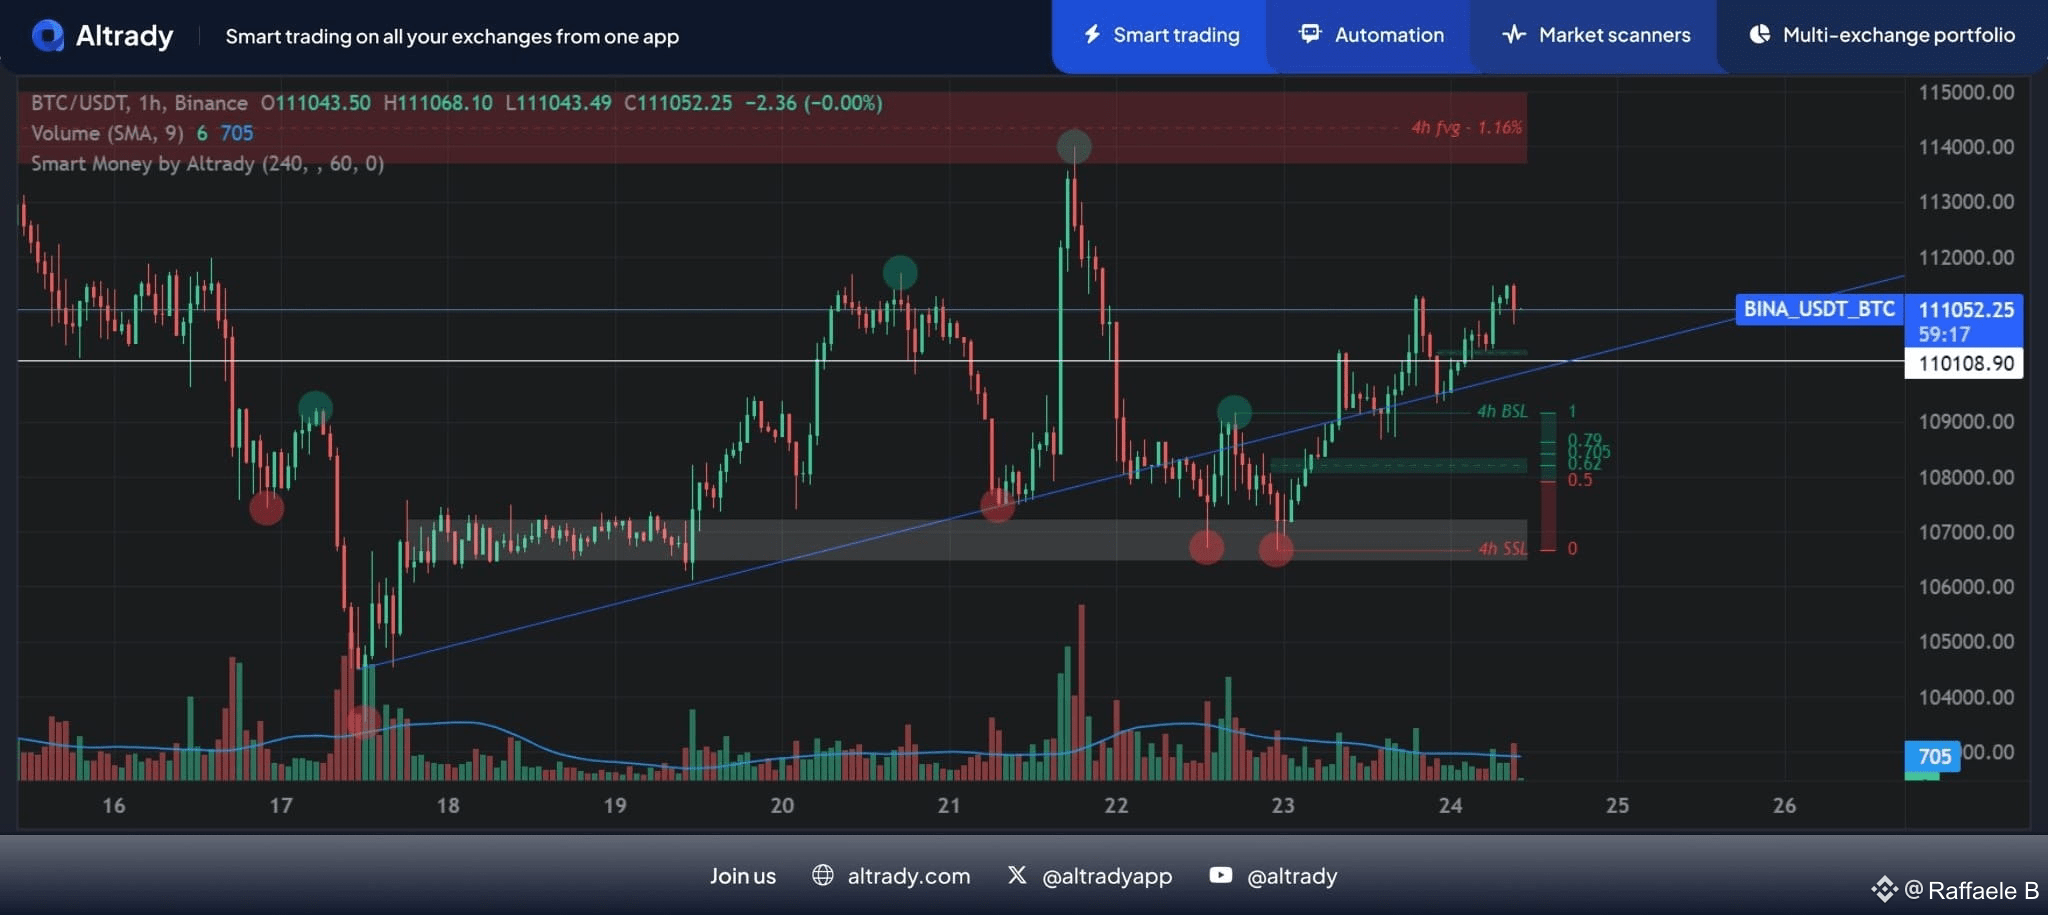The height and width of the screenshot is (915, 2048).
Task: Click the red swing-low marker on day 21
Action: [998, 505]
